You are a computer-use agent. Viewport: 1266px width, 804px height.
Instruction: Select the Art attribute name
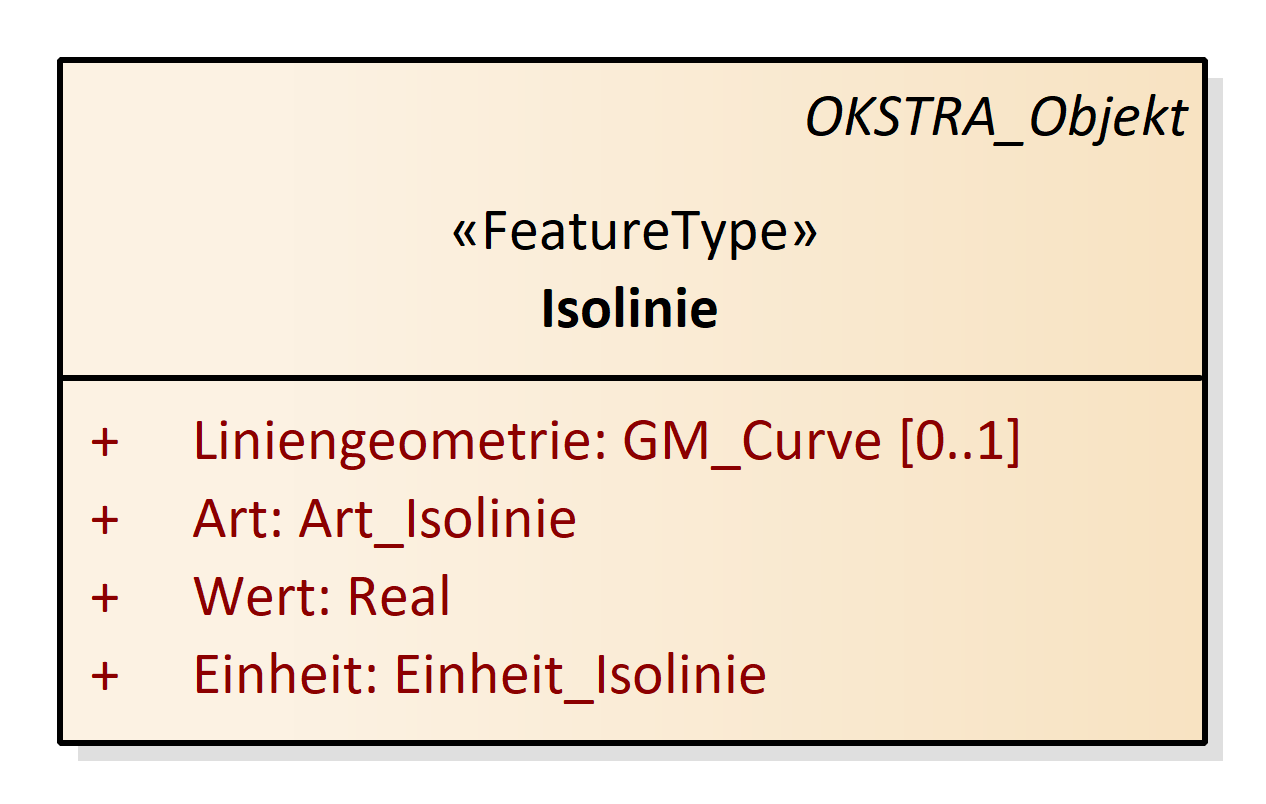tap(234, 519)
